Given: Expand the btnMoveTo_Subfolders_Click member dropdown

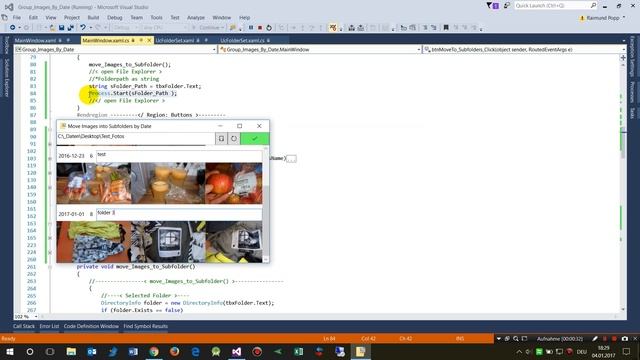Looking at the screenshot, I should pos(623,49).
